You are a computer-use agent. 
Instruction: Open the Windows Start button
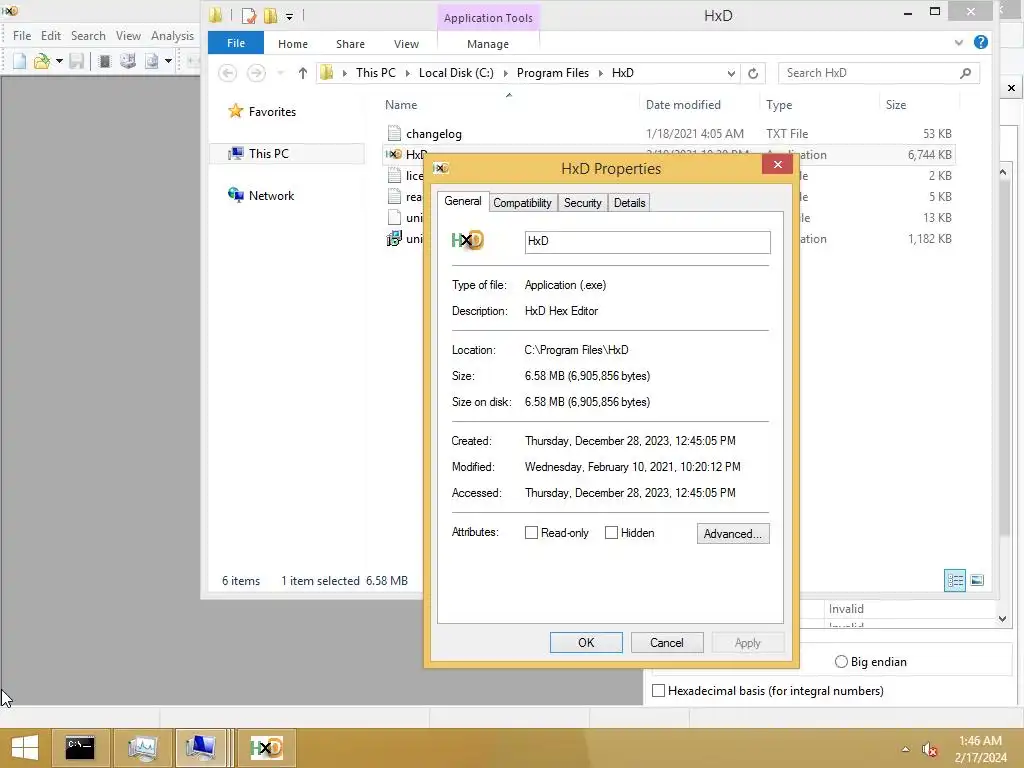(x=25, y=748)
